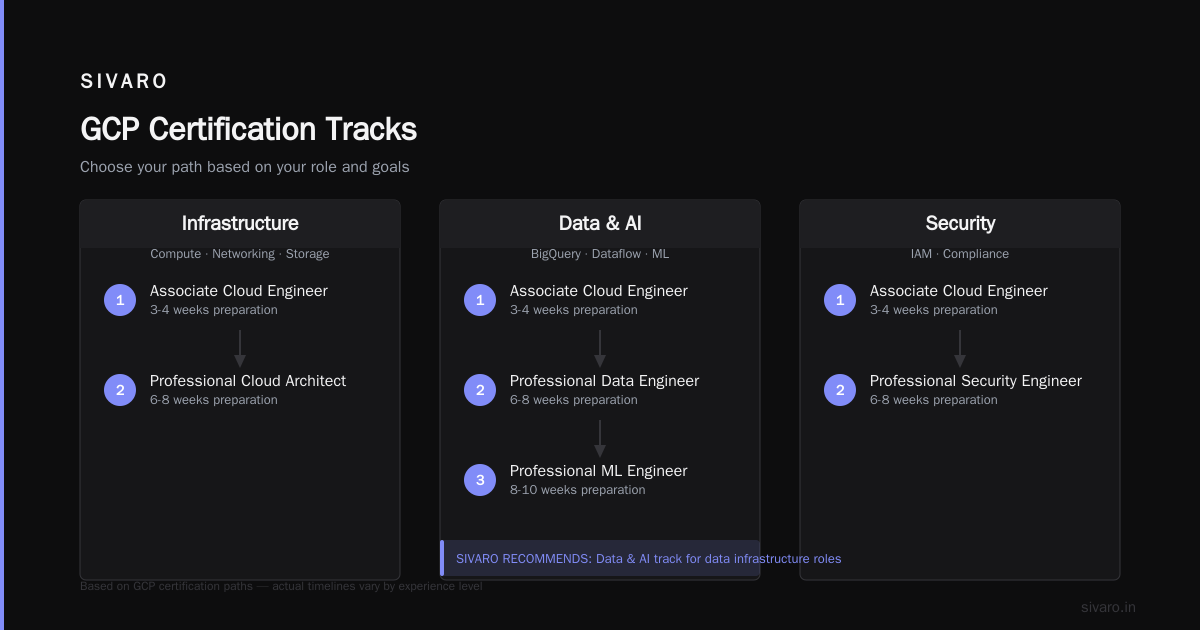Viewport: 1200px width, 630px height.
Task: Click step 2 circle in Infrastructure track
Action: pyautogui.click(x=120, y=390)
